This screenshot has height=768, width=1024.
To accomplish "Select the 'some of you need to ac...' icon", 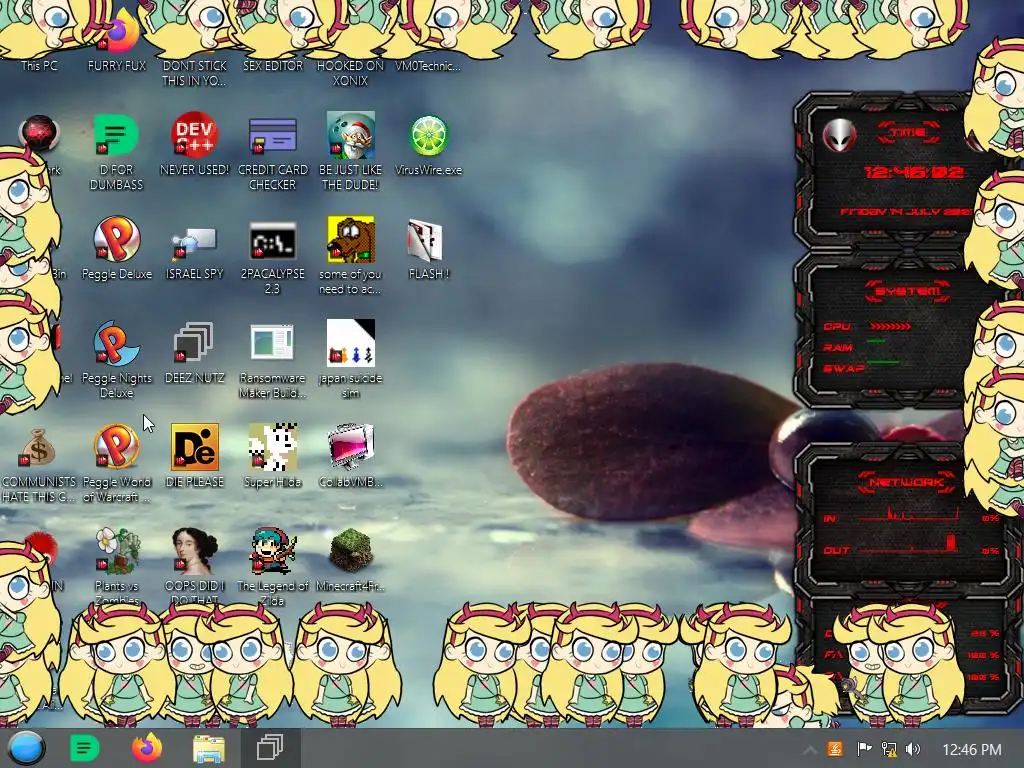I will click(351, 240).
